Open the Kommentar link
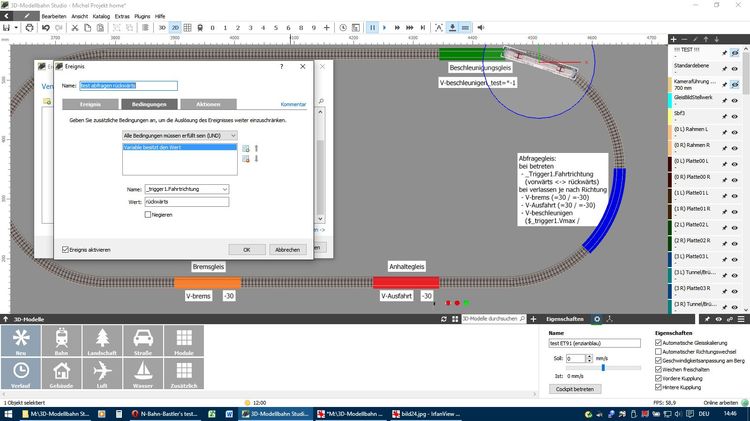This screenshot has height=421, width=750. (293, 104)
